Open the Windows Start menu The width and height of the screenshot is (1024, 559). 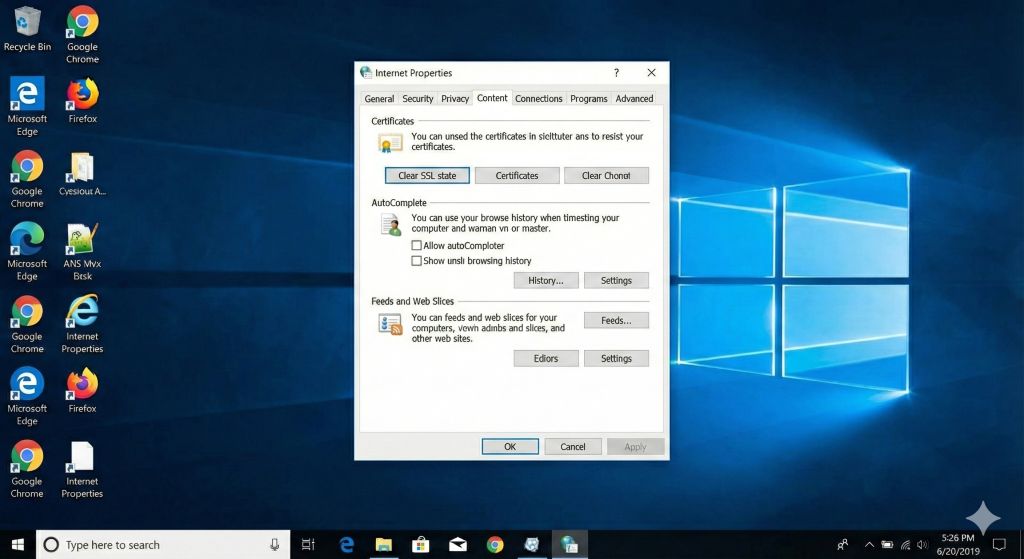[18, 545]
